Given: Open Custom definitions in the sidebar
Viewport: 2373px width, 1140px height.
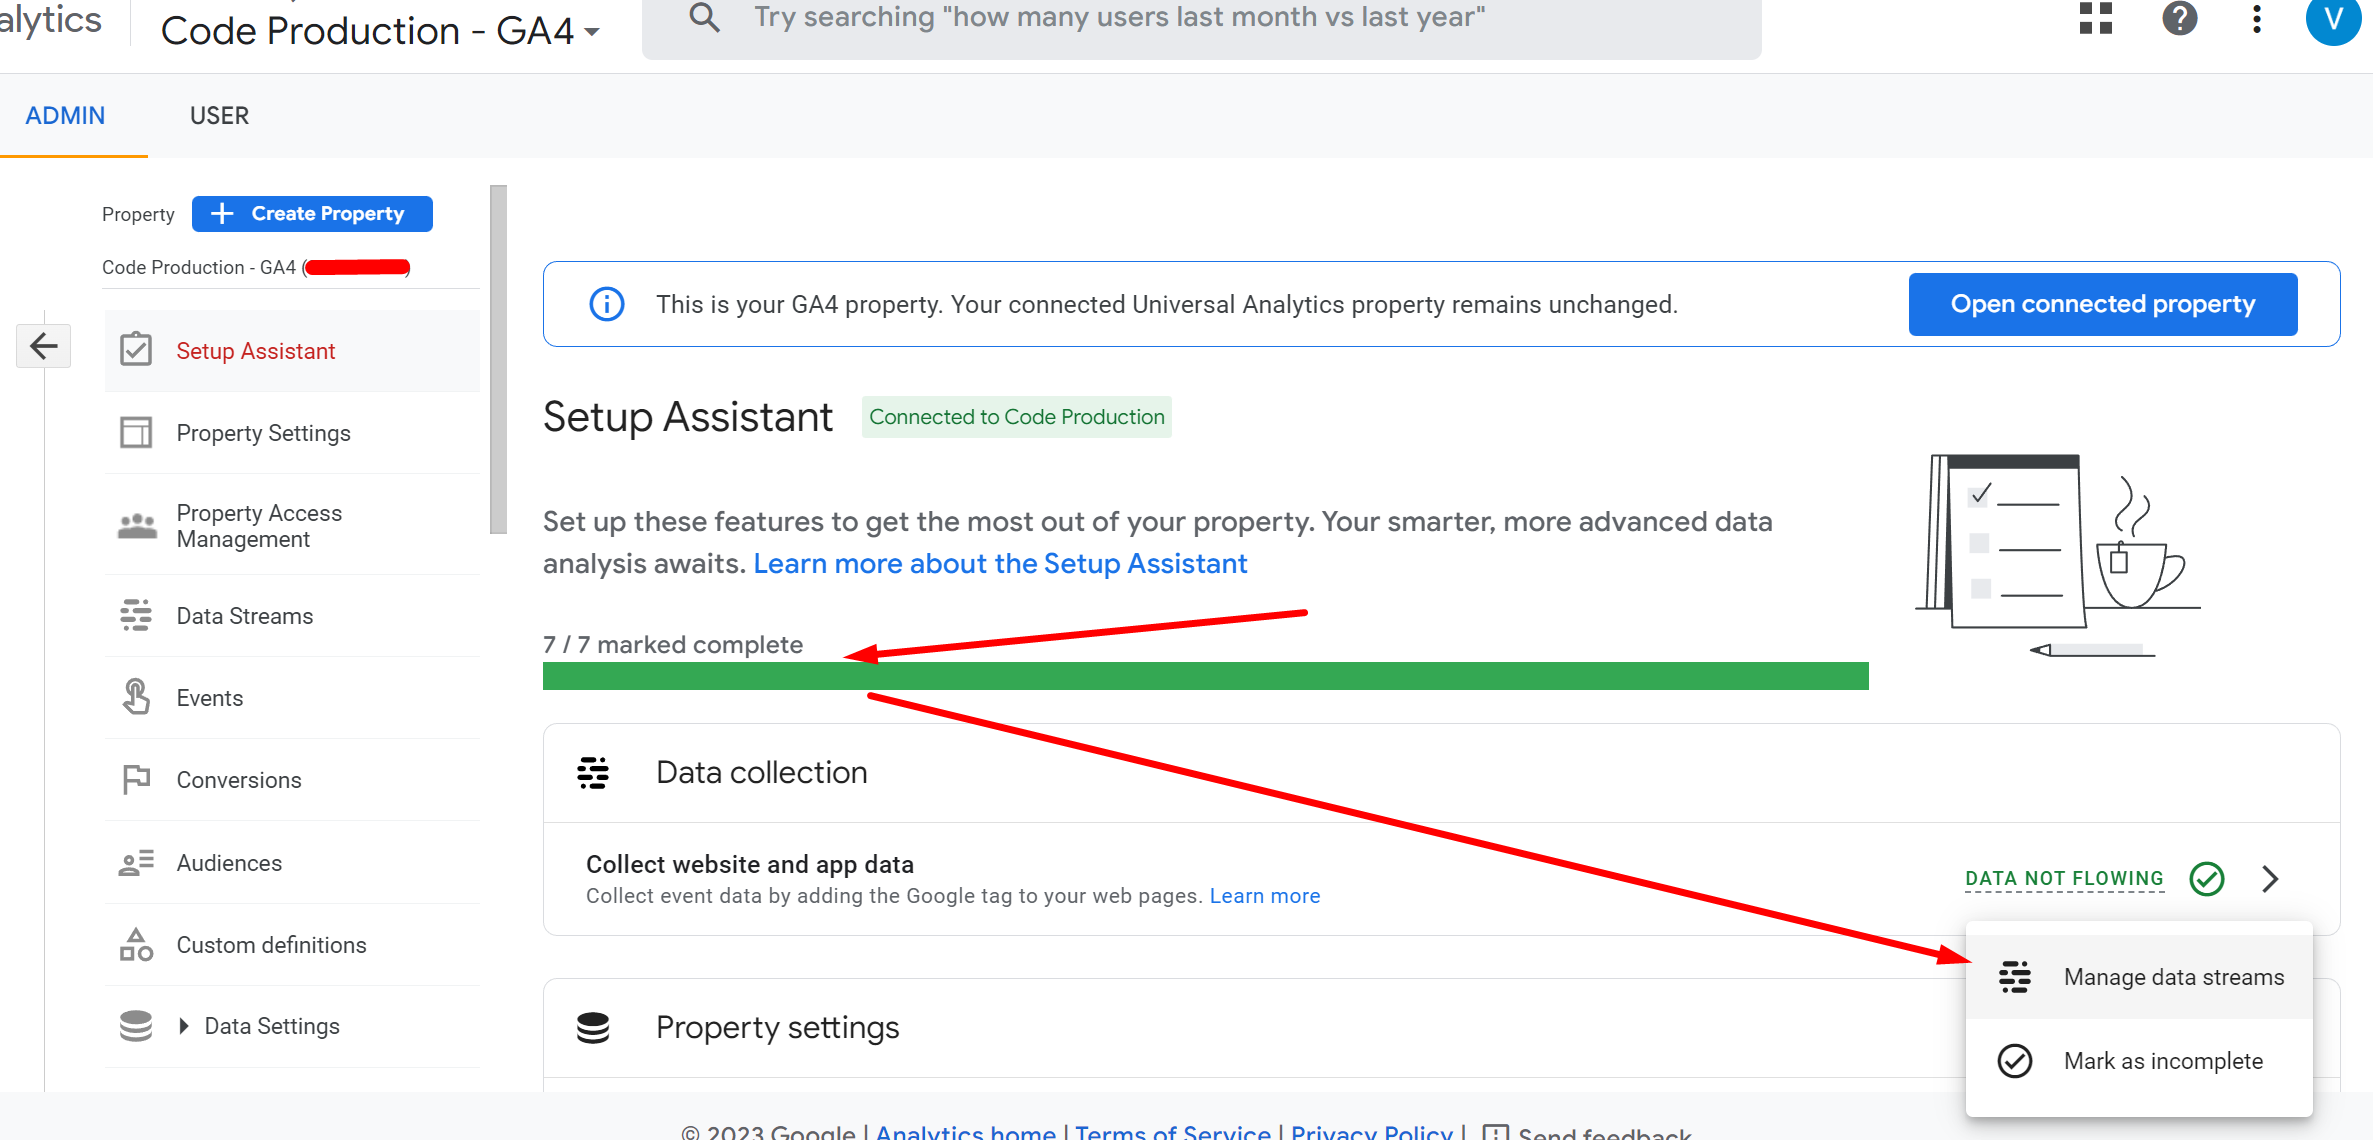Looking at the screenshot, I should 292,945.
